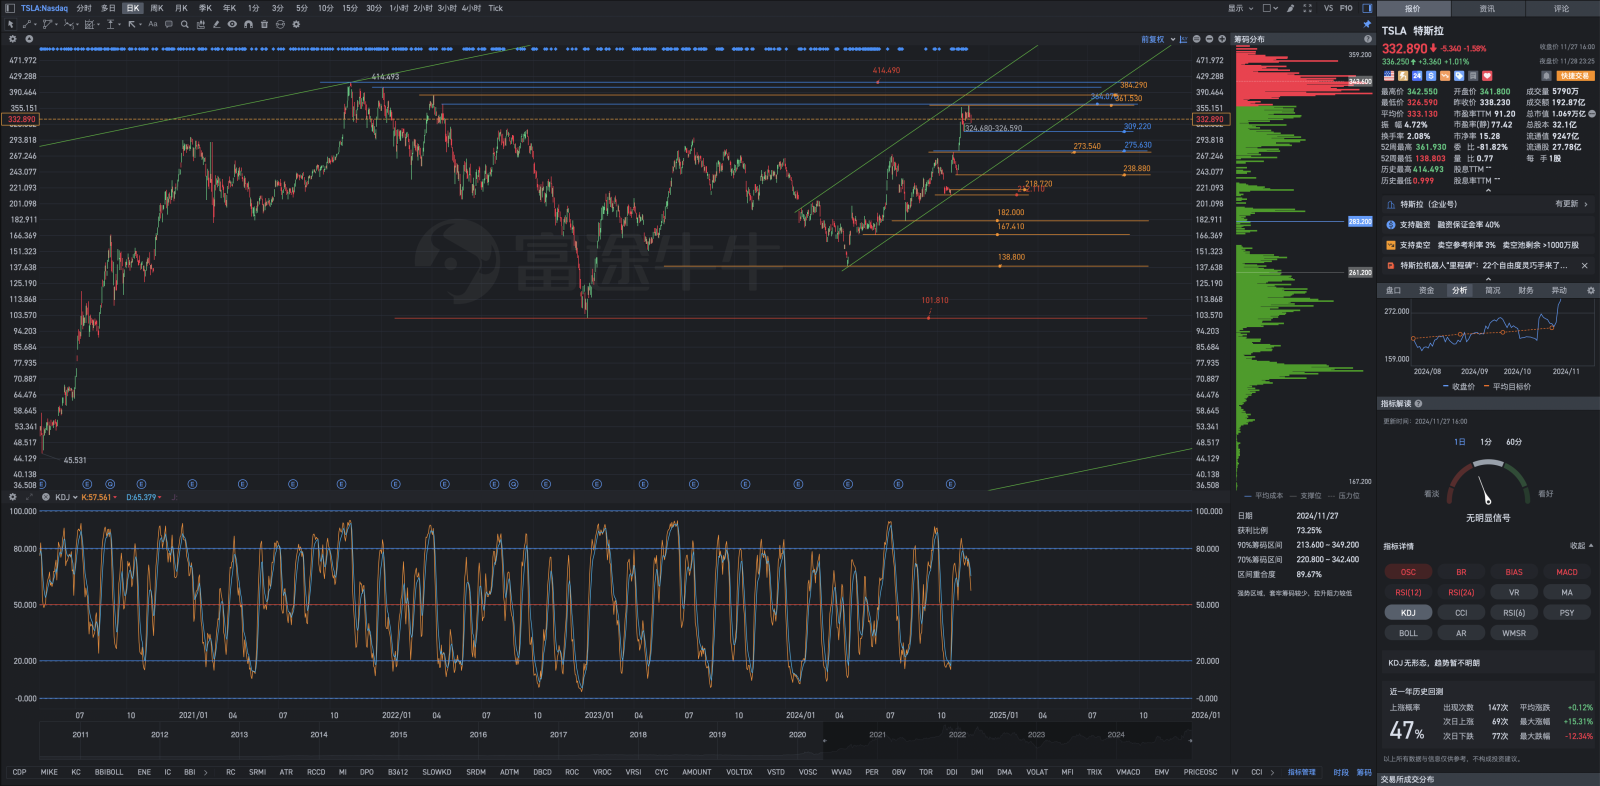Toggle the 筹码 chip distribution button
The width and height of the screenshot is (1600, 786).
1364,772
